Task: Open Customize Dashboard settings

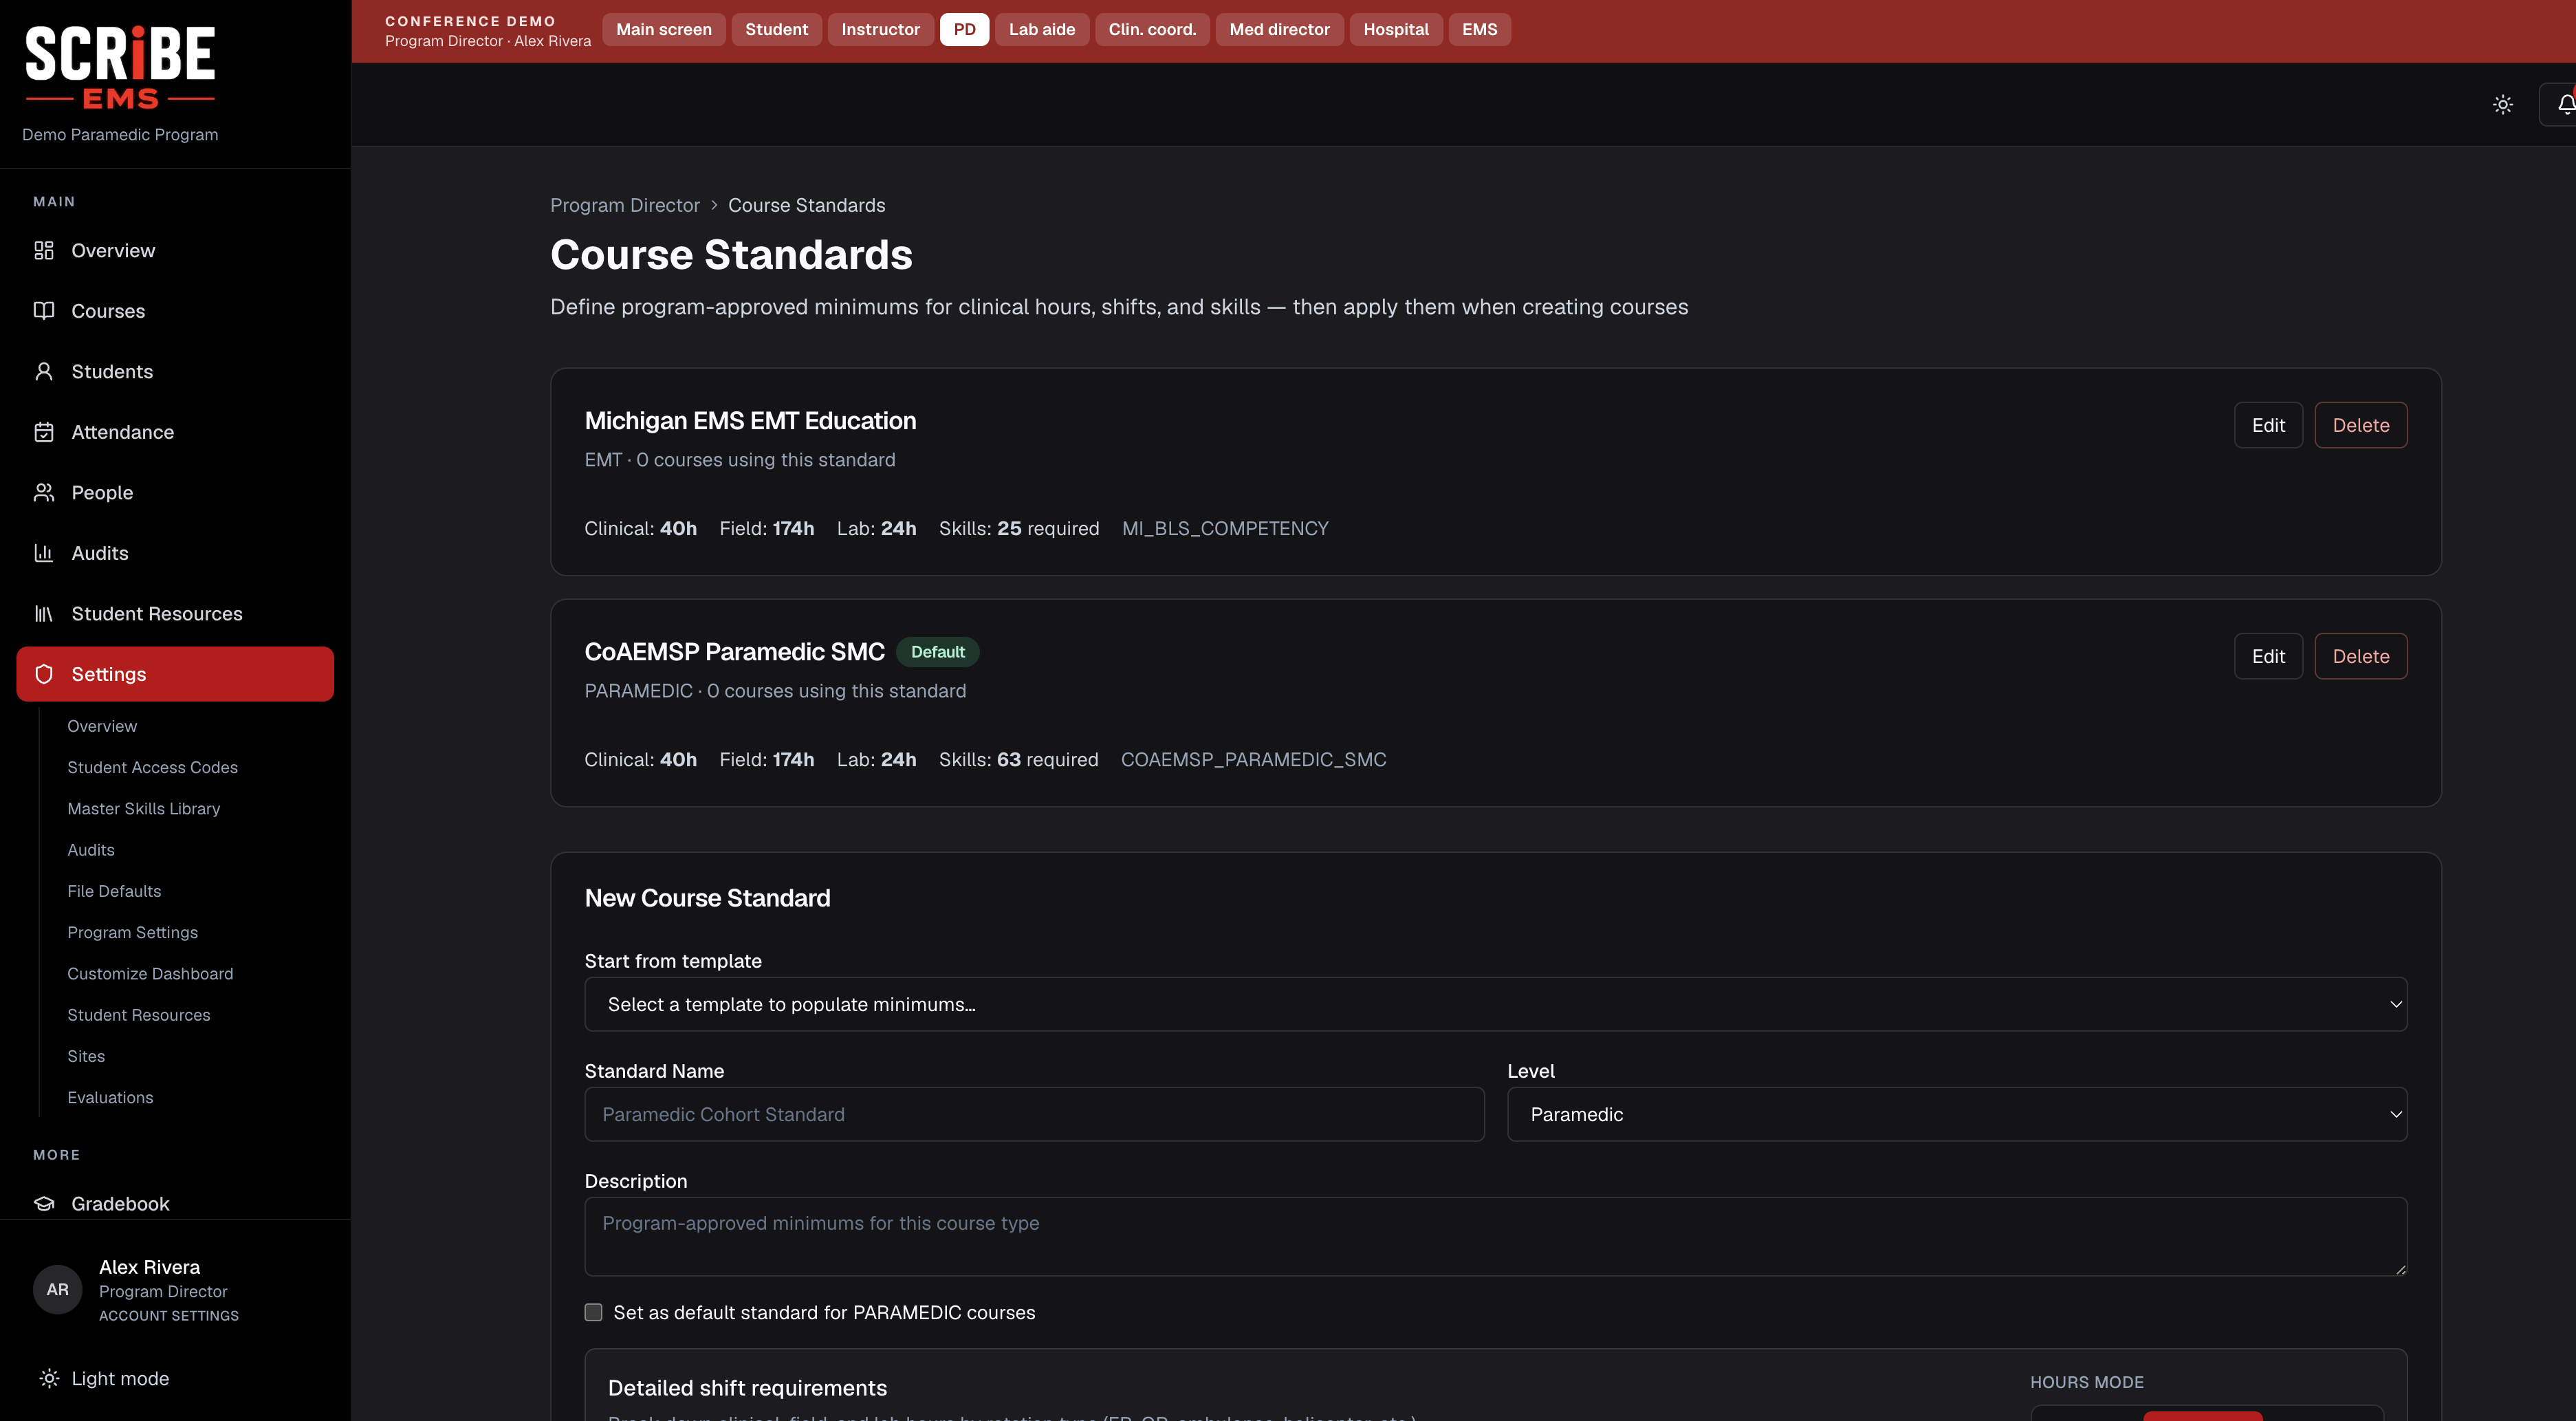Action: click(x=150, y=973)
